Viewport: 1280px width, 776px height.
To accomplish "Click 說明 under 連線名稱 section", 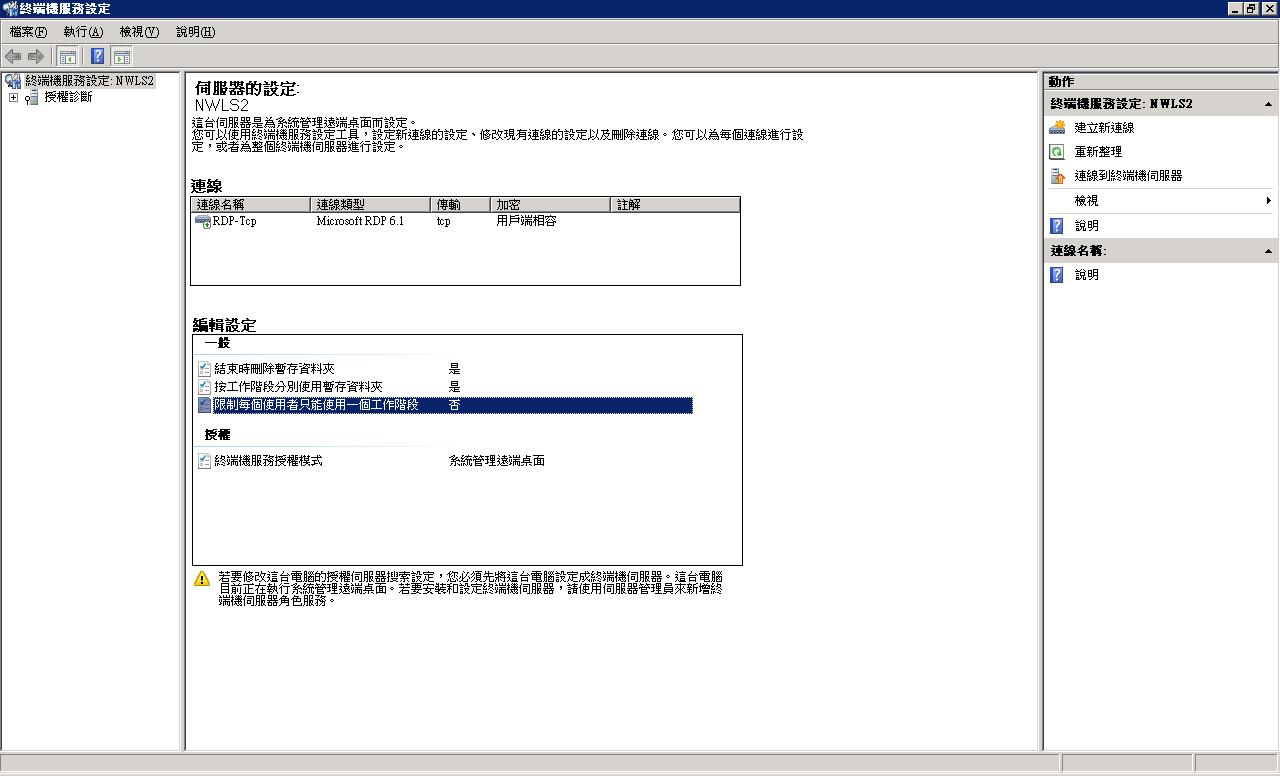I will pyautogui.click(x=1086, y=275).
